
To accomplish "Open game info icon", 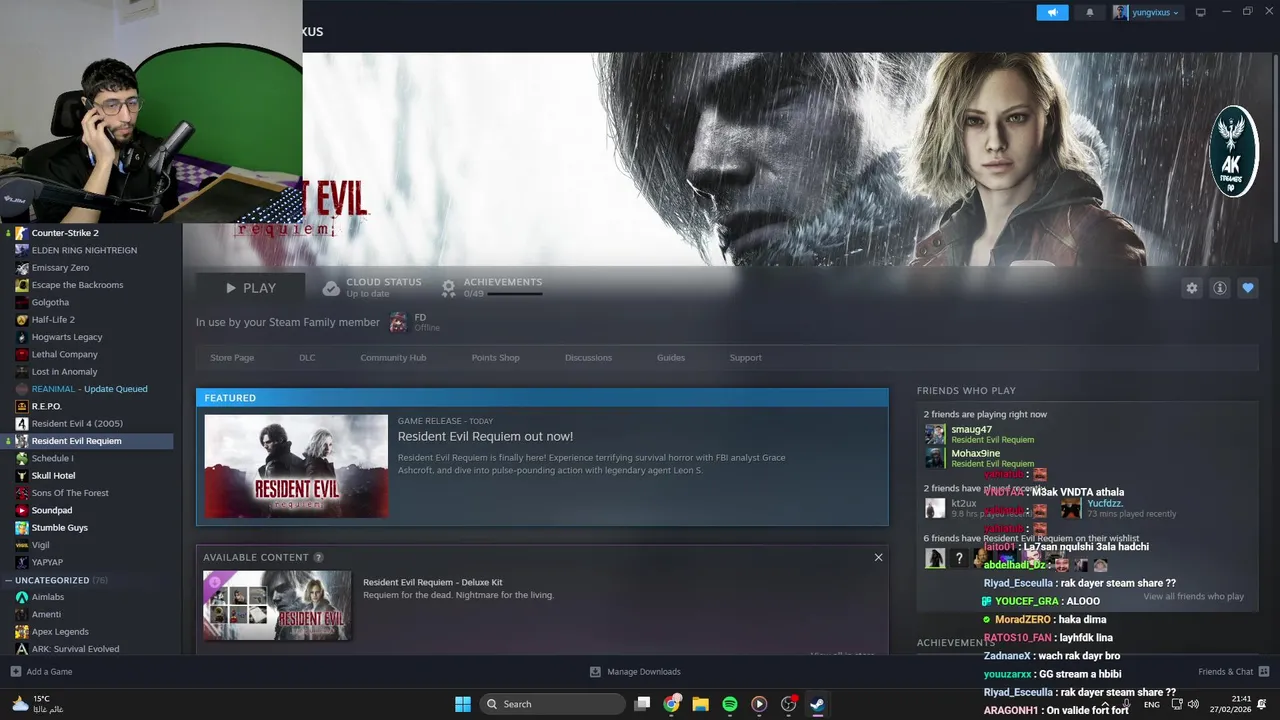I will pos(1219,288).
